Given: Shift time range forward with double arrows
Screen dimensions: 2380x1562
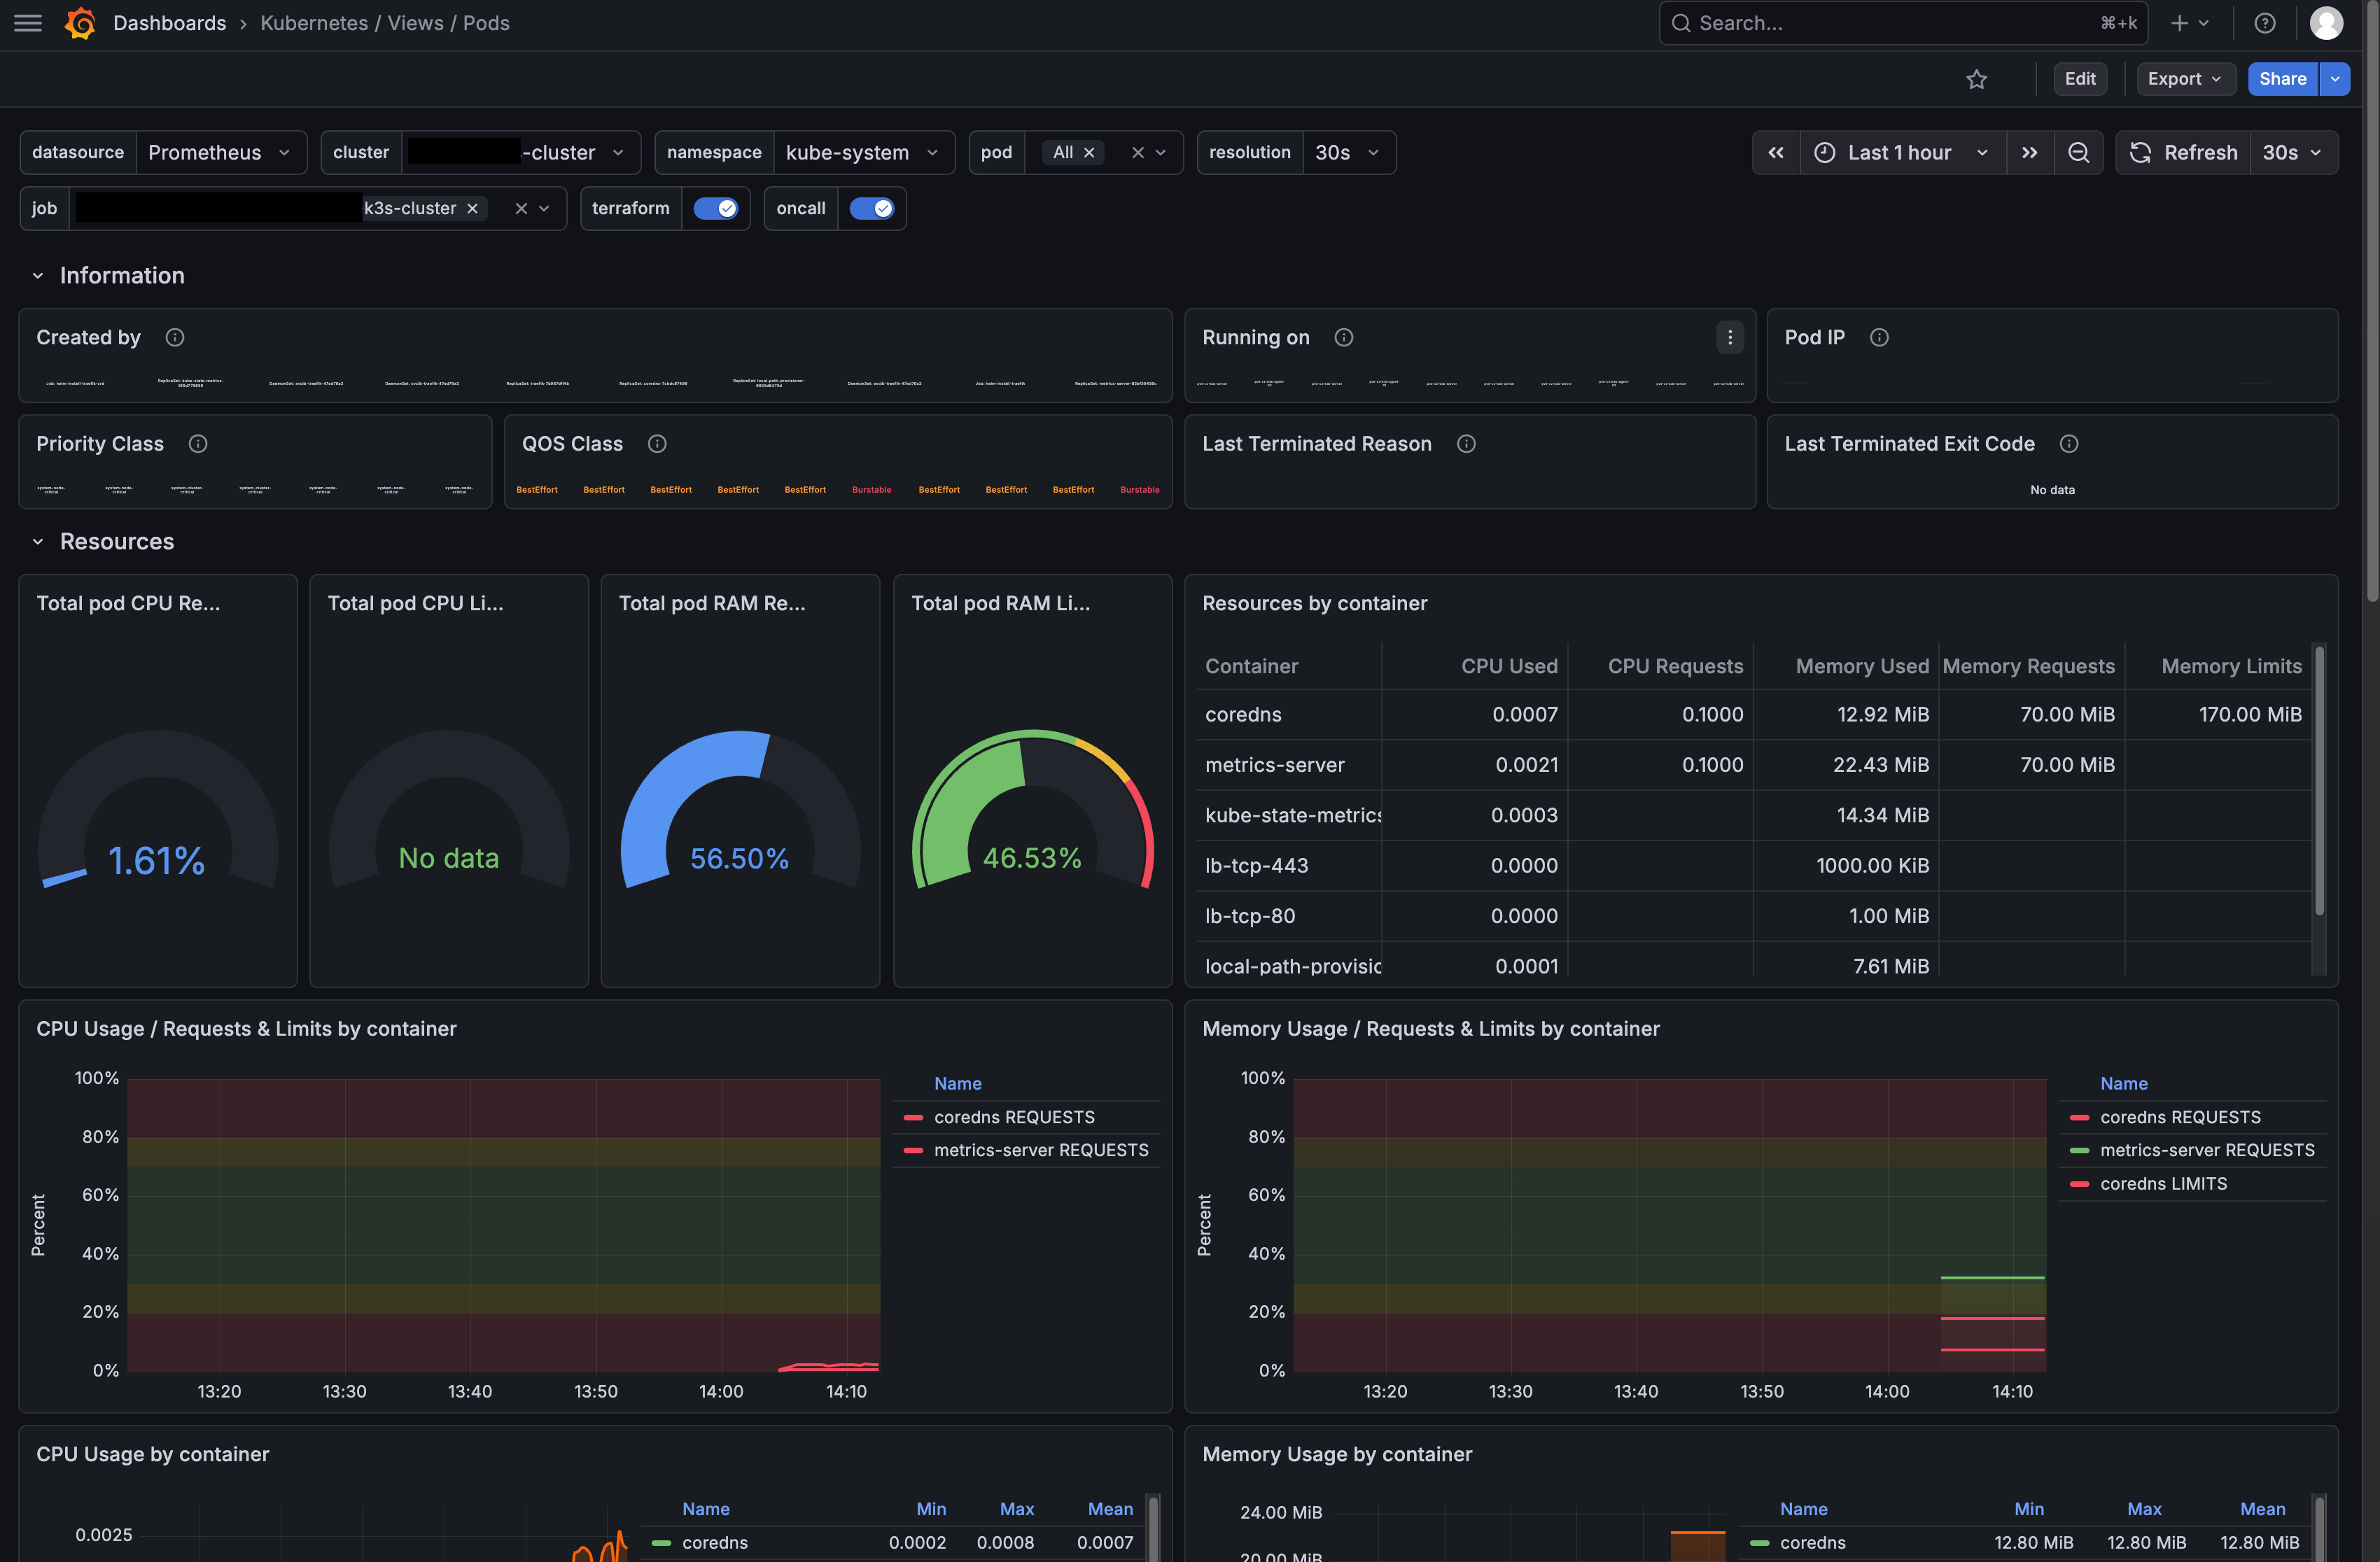Looking at the screenshot, I should (x=2029, y=152).
